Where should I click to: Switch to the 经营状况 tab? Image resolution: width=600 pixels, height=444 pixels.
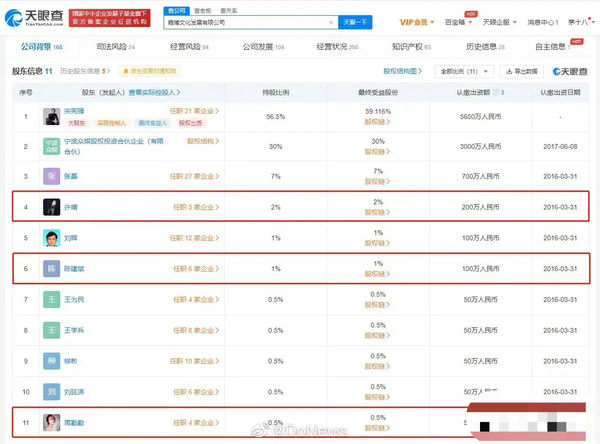(337, 47)
